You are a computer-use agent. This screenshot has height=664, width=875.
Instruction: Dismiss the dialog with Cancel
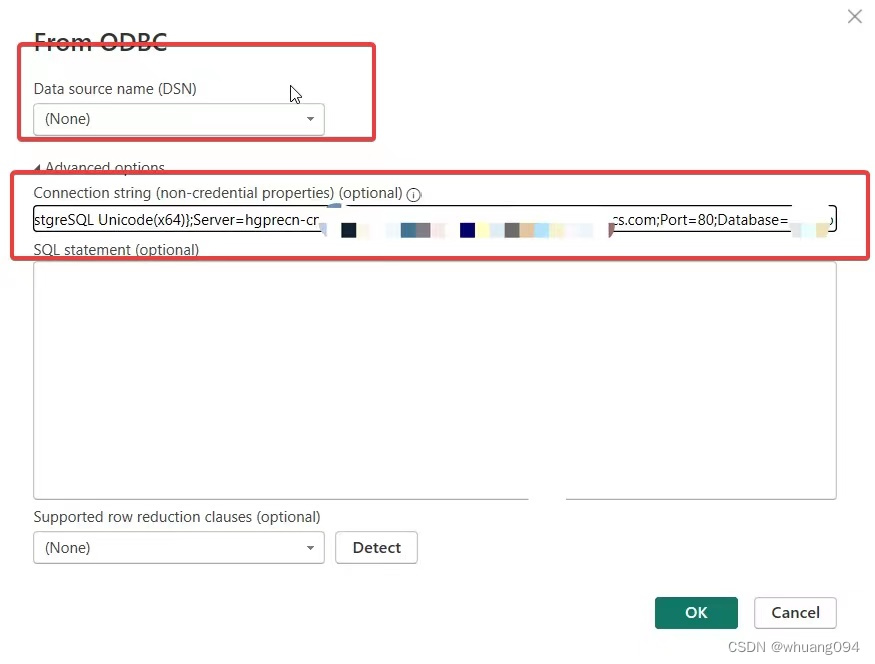(795, 612)
